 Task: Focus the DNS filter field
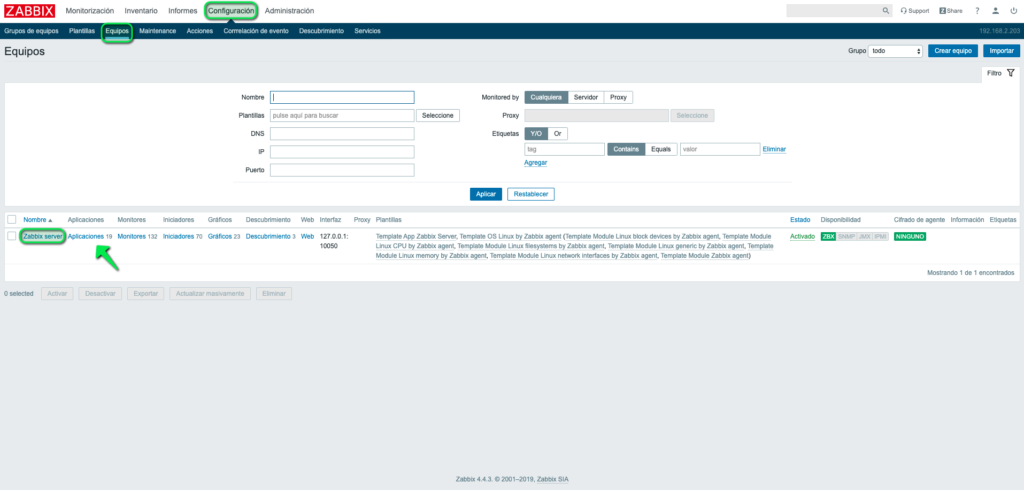click(342, 133)
